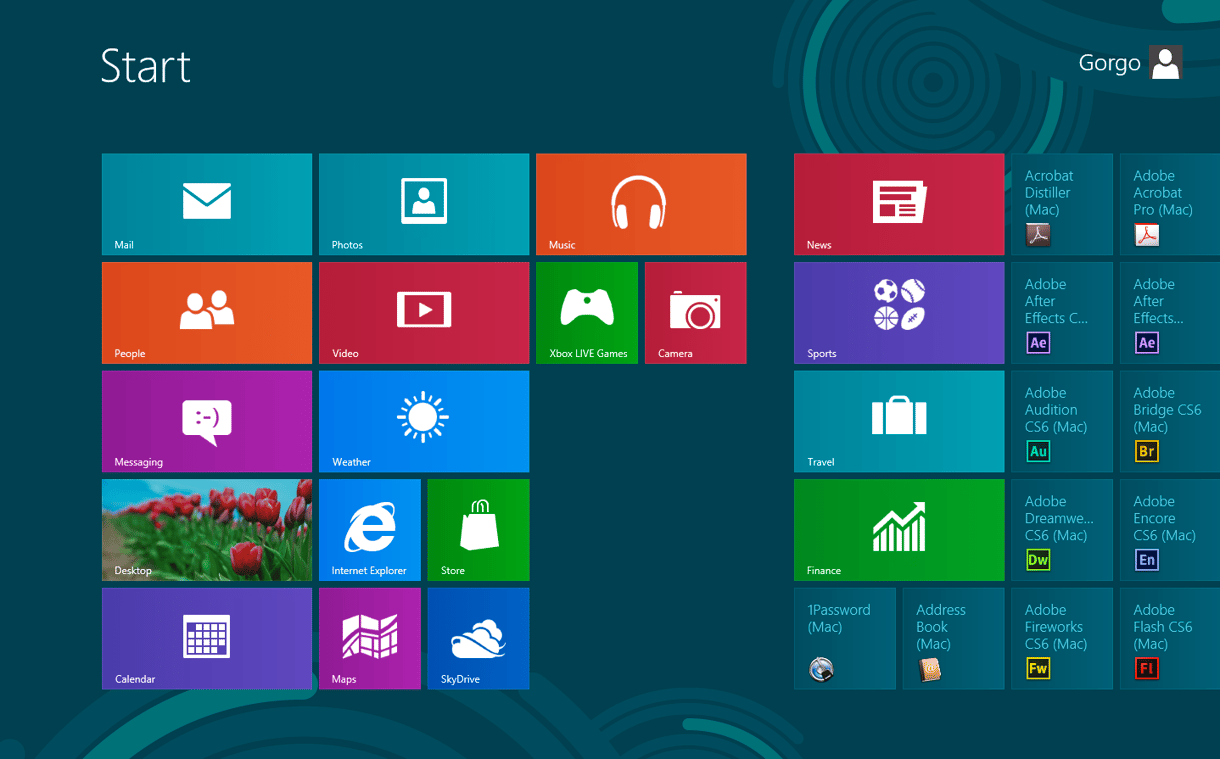Click the Gorgo user name
Viewport: 1220px width, 759px height.
coord(1109,63)
